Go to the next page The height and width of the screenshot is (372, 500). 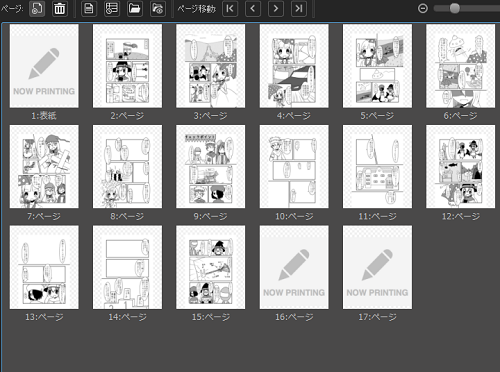pyautogui.click(x=276, y=8)
